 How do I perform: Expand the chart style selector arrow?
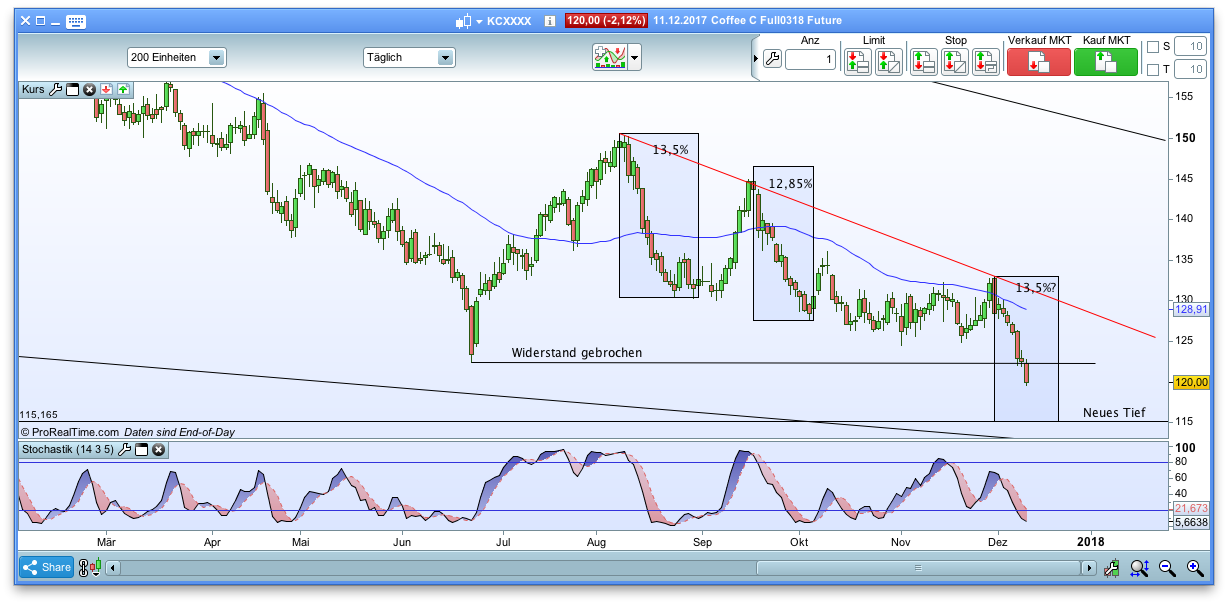[x=632, y=58]
